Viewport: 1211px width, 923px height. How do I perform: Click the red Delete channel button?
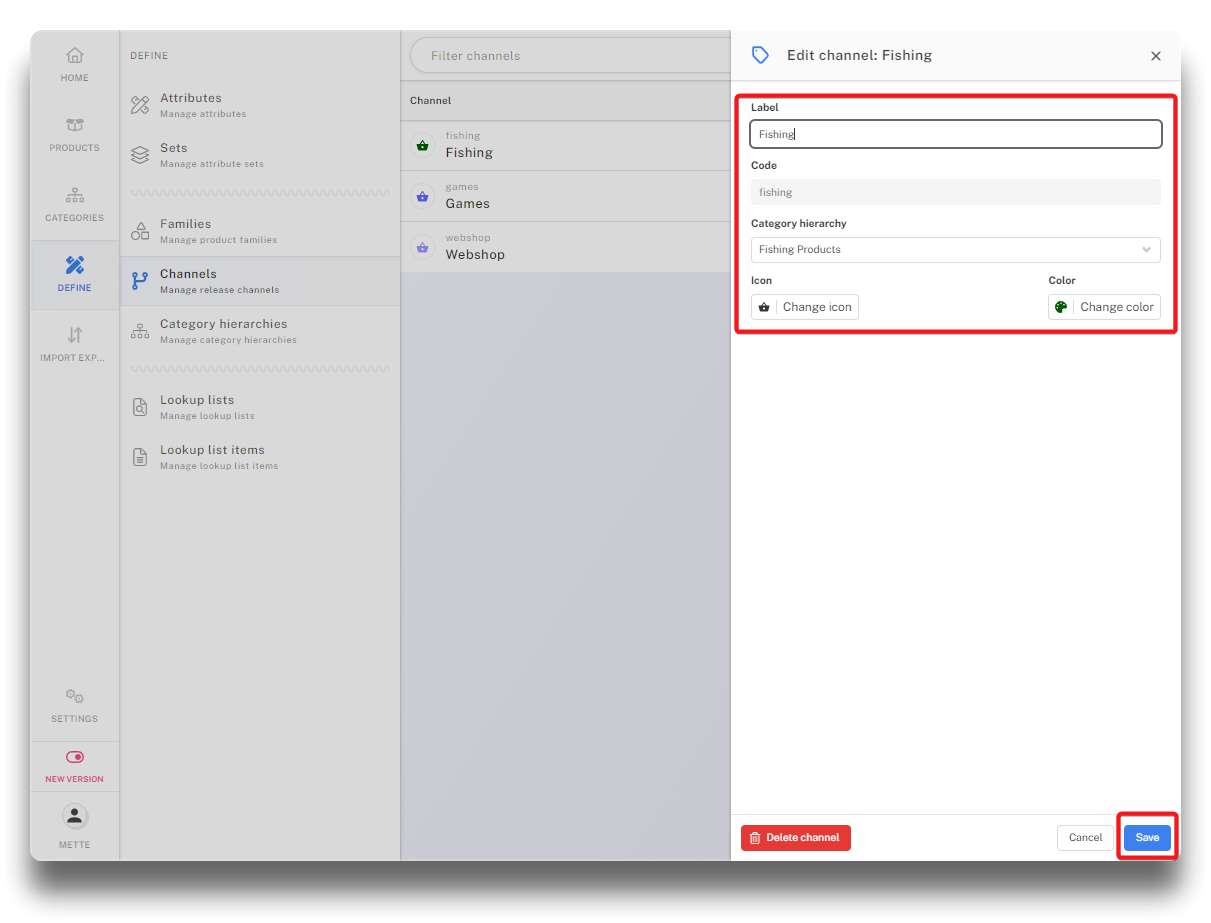click(795, 838)
